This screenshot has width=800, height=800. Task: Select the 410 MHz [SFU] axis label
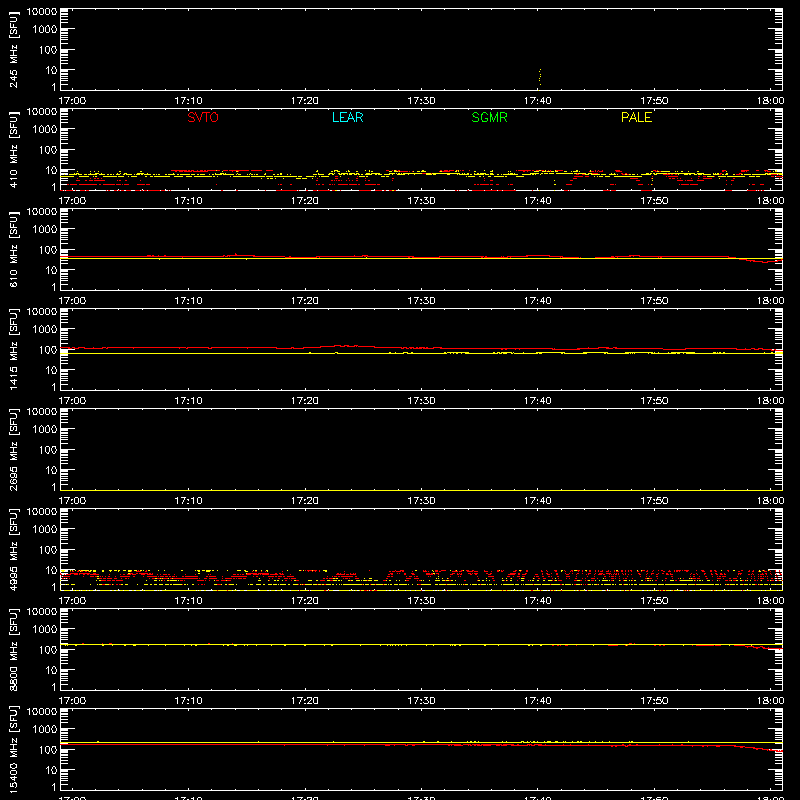coord(13,149)
